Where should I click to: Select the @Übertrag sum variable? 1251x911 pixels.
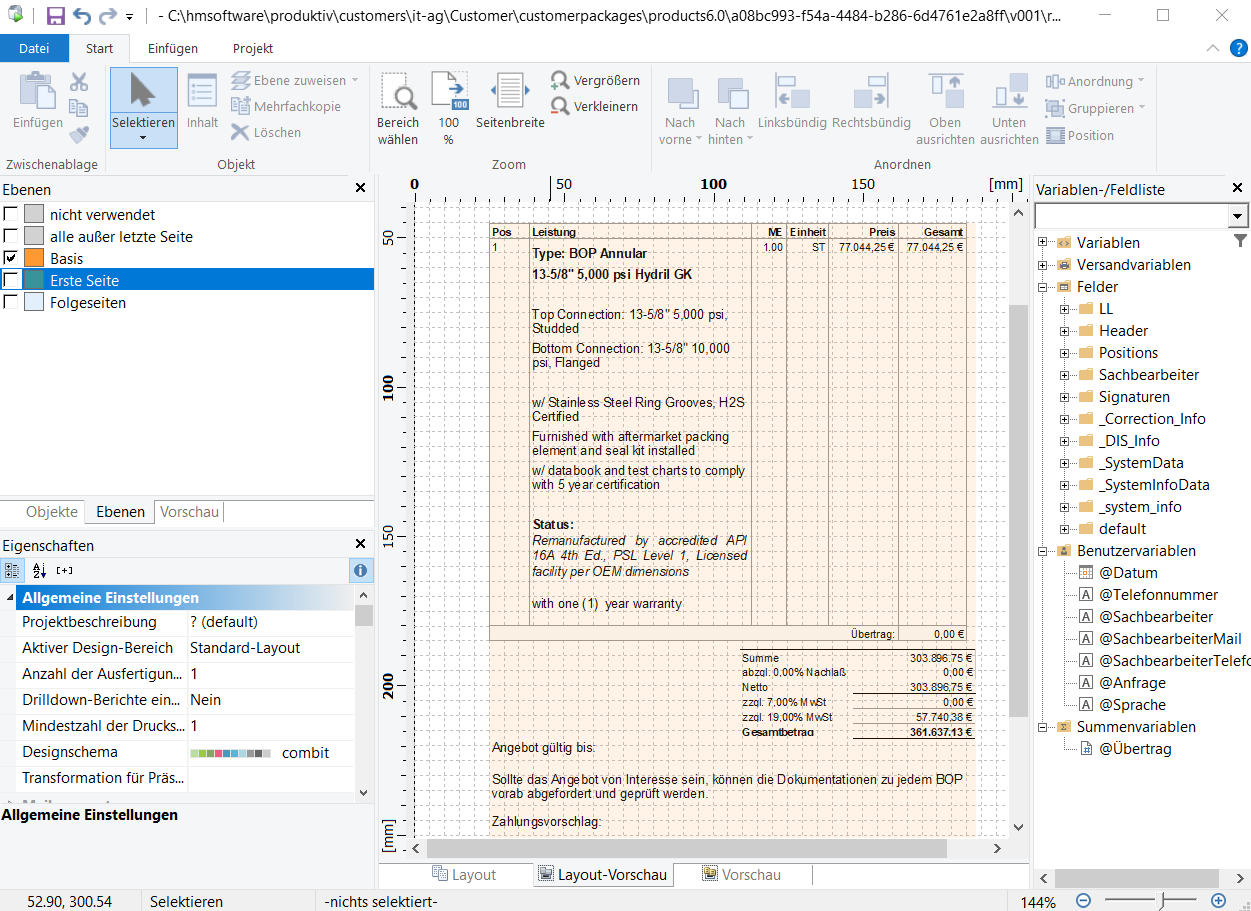(1124, 748)
